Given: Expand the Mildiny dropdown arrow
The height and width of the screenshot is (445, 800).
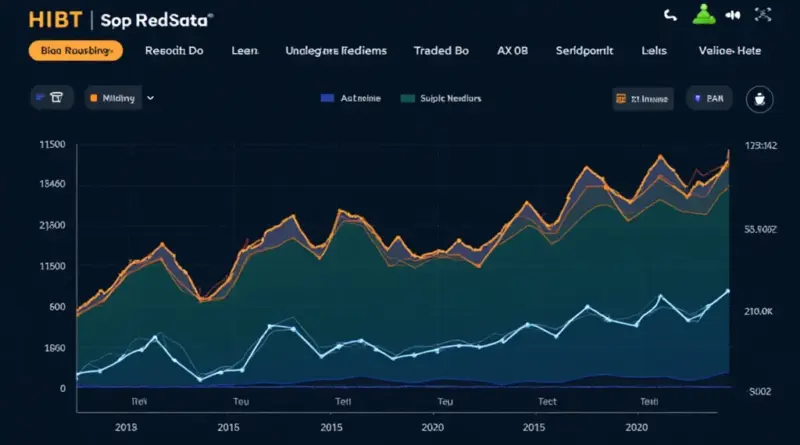Looking at the screenshot, I should tap(150, 98).
